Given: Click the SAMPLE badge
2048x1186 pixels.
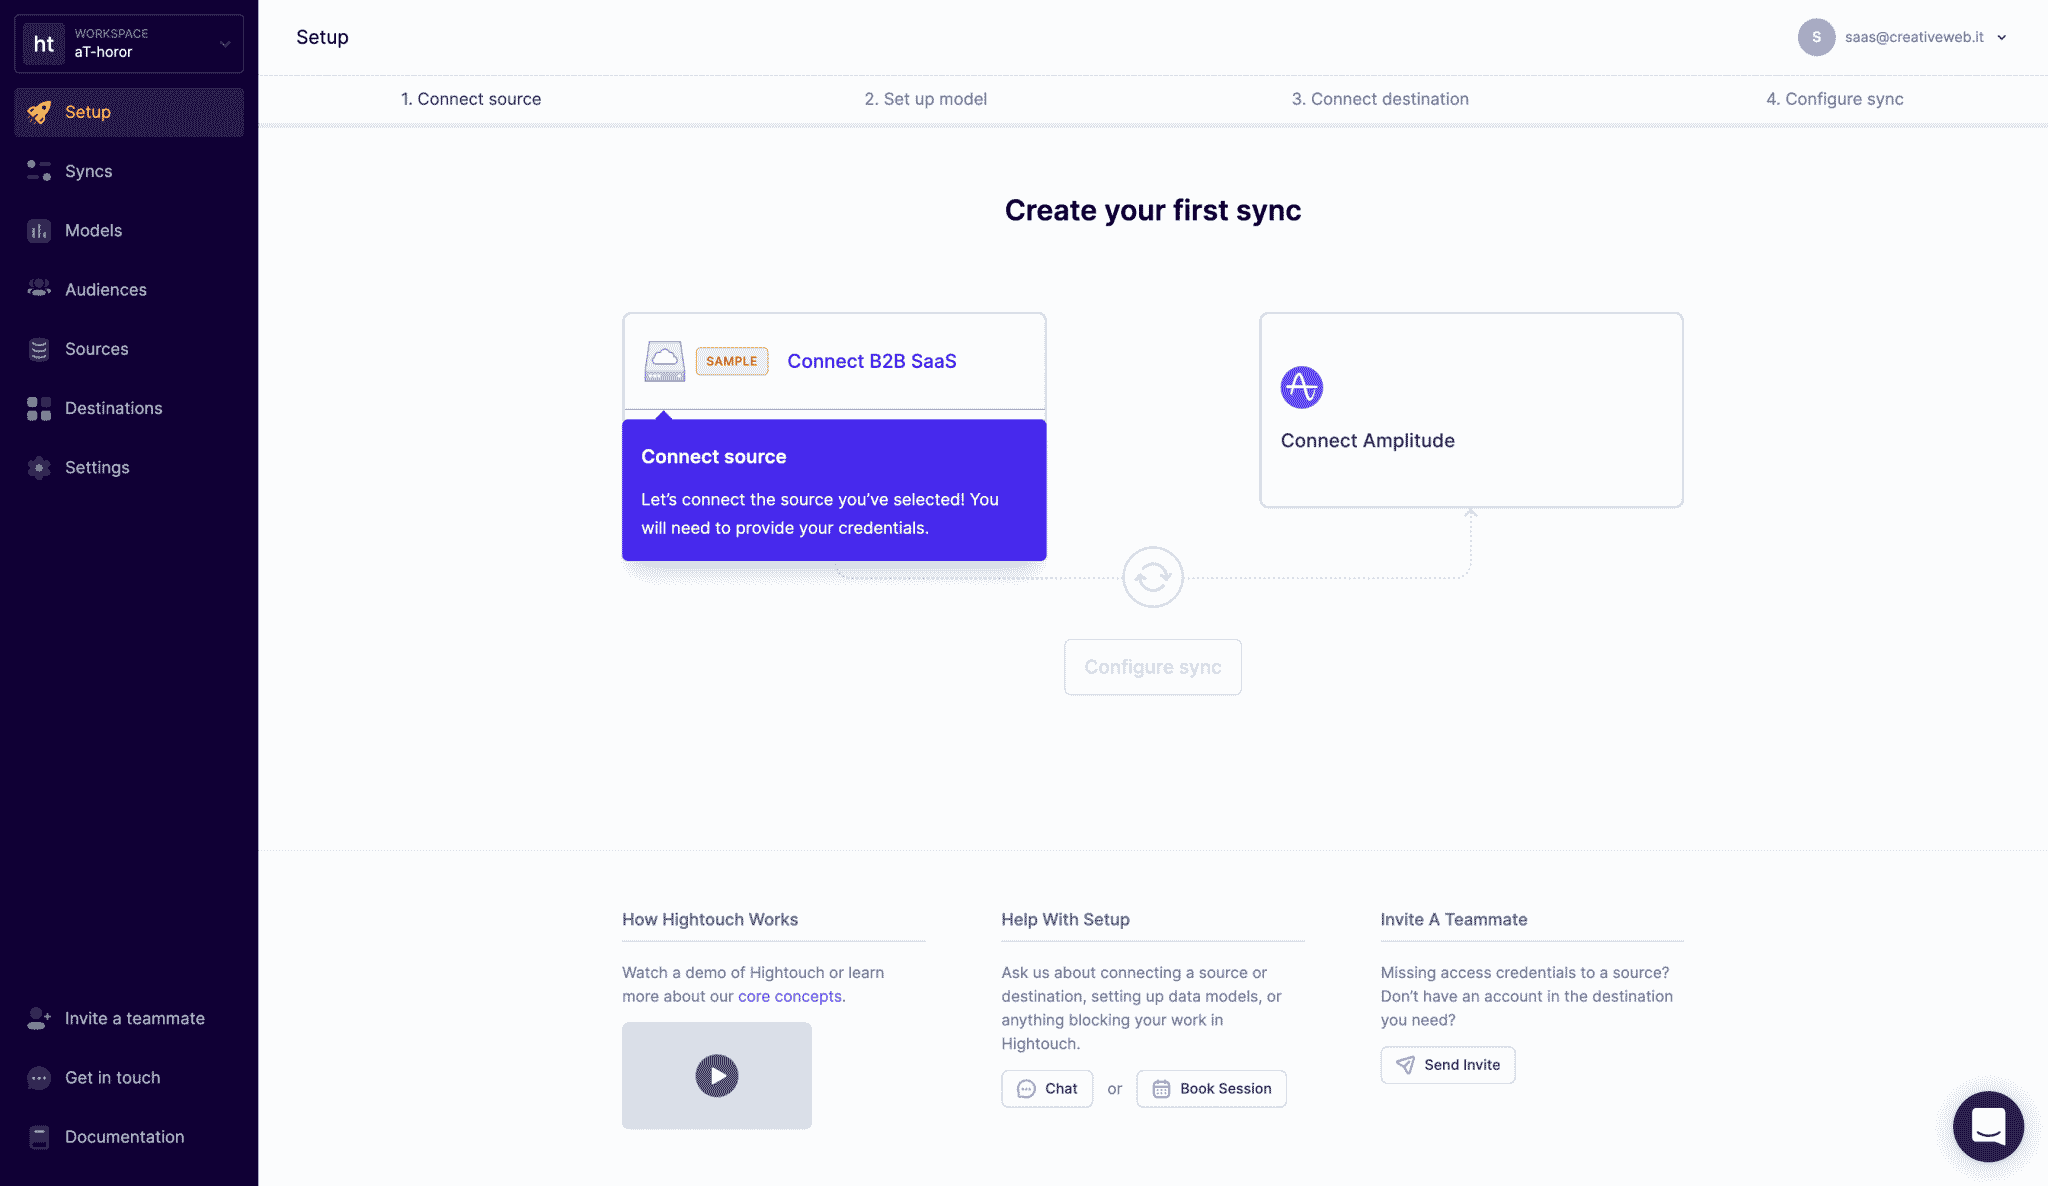Looking at the screenshot, I should click(732, 361).
